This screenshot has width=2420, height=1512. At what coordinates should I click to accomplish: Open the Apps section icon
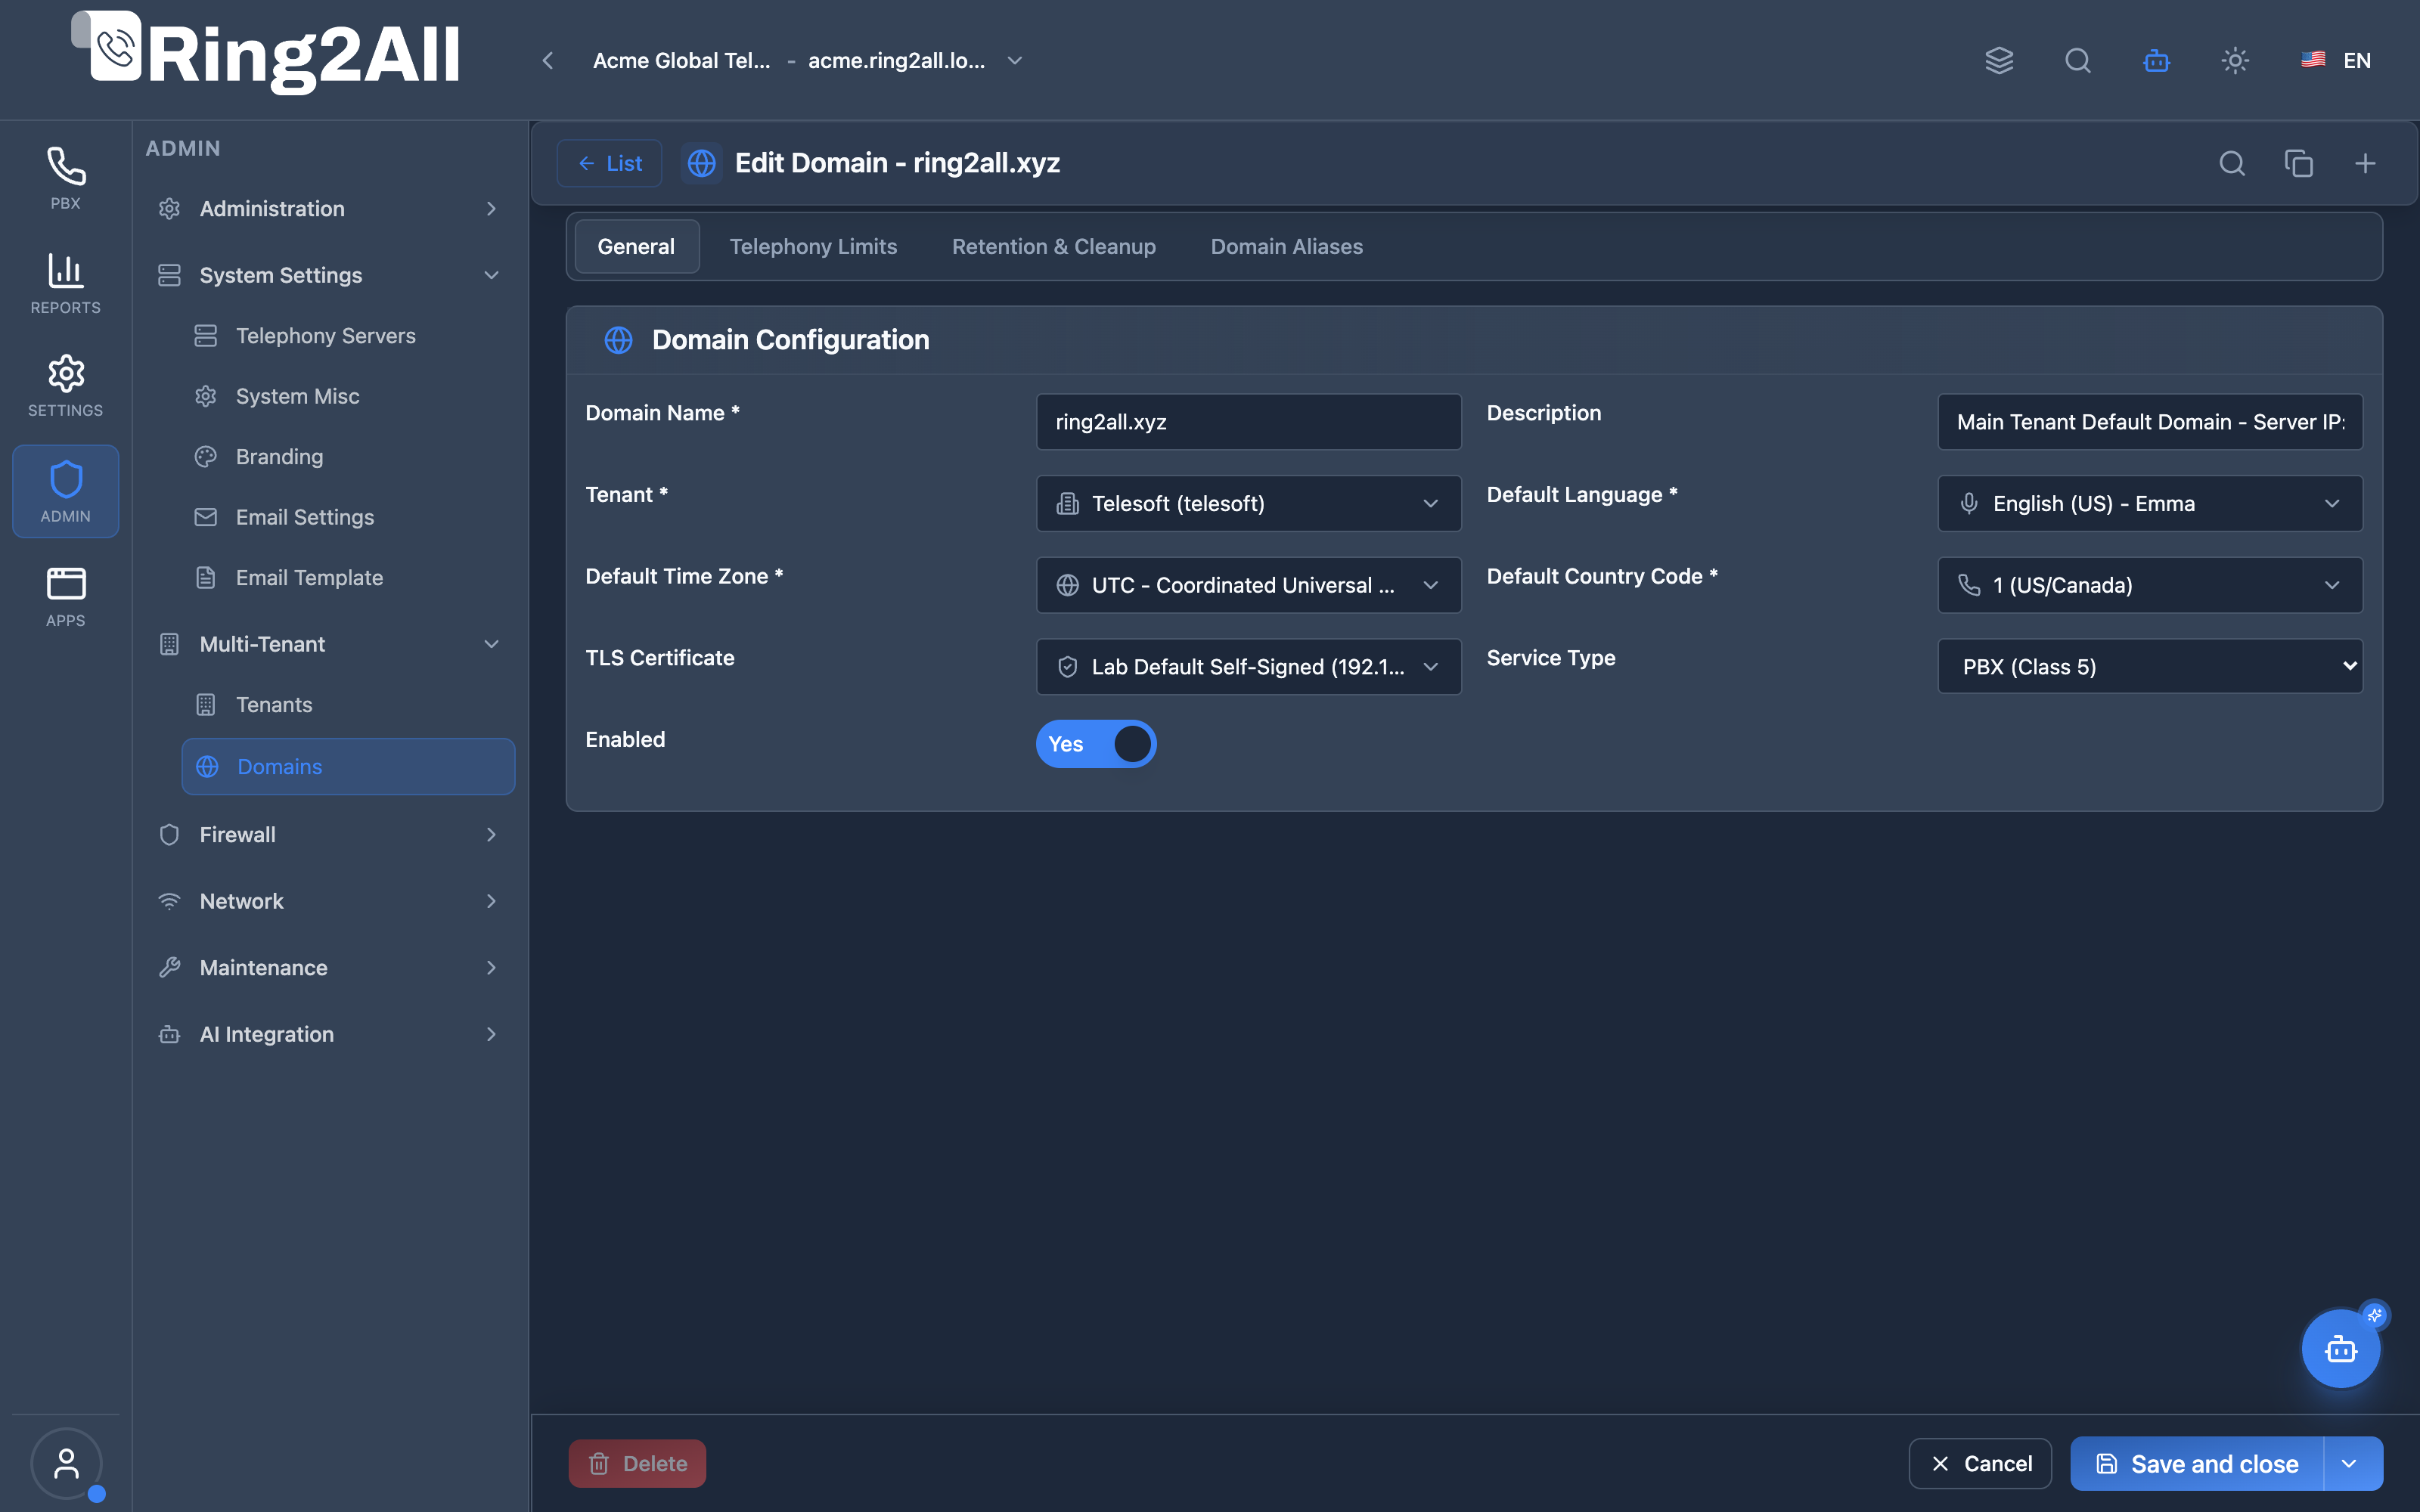(x=65, y=596)
